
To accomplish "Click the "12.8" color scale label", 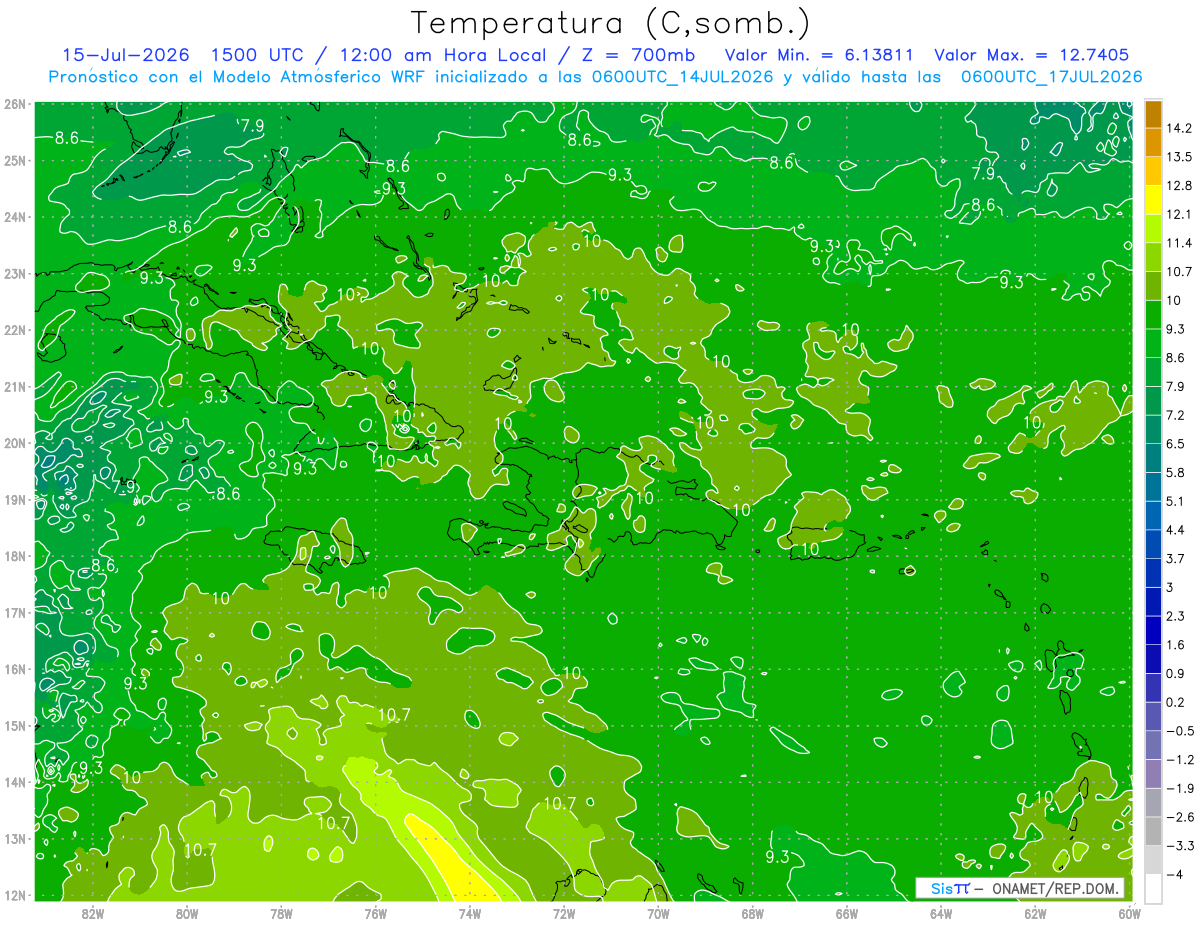I will click(x=1180, y=186).
